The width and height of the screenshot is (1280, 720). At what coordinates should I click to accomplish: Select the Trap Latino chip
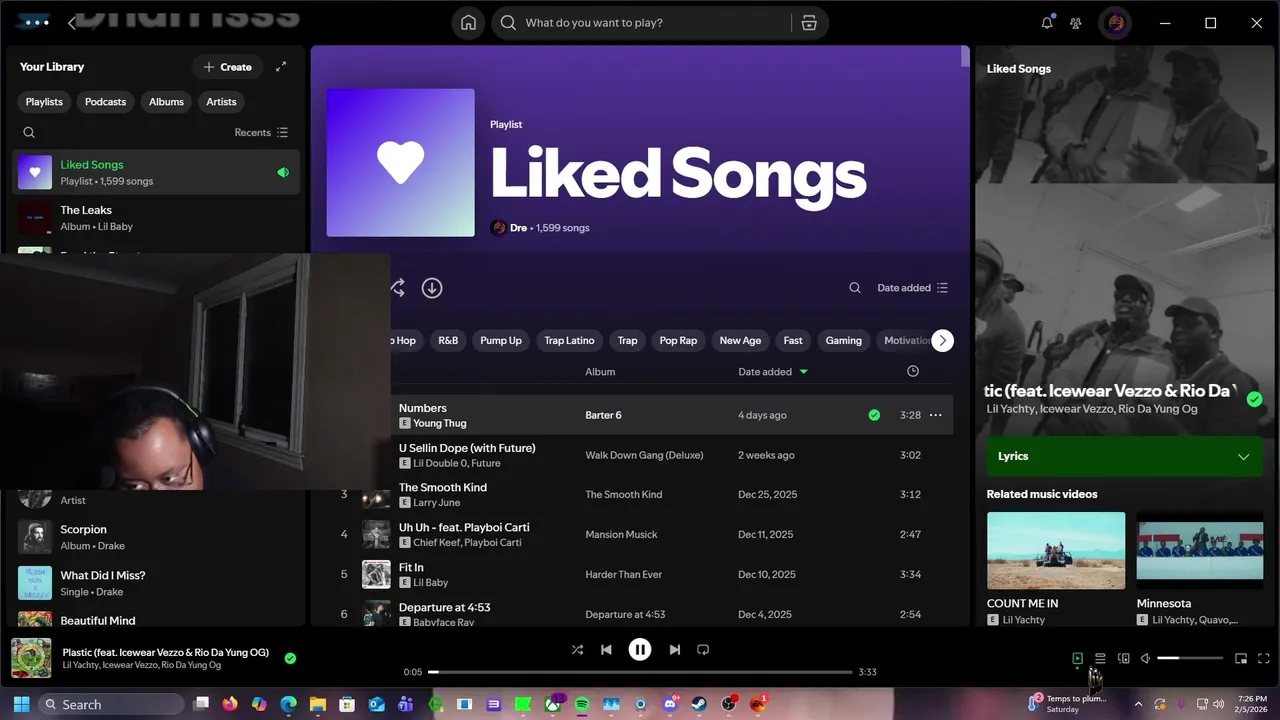tap(569, 341)
